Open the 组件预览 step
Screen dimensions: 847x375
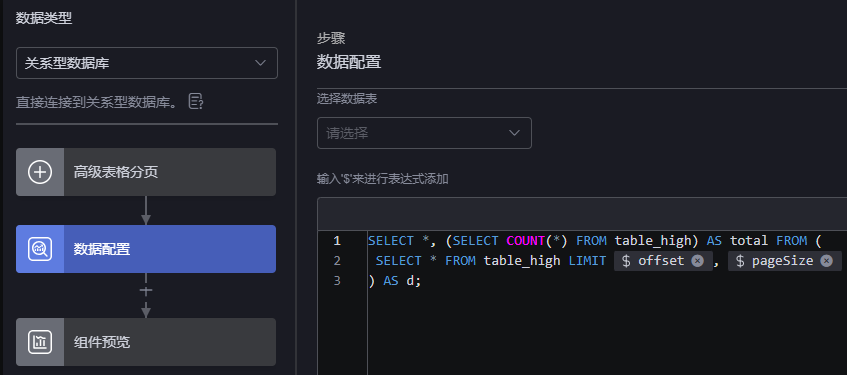coord(146,342)
